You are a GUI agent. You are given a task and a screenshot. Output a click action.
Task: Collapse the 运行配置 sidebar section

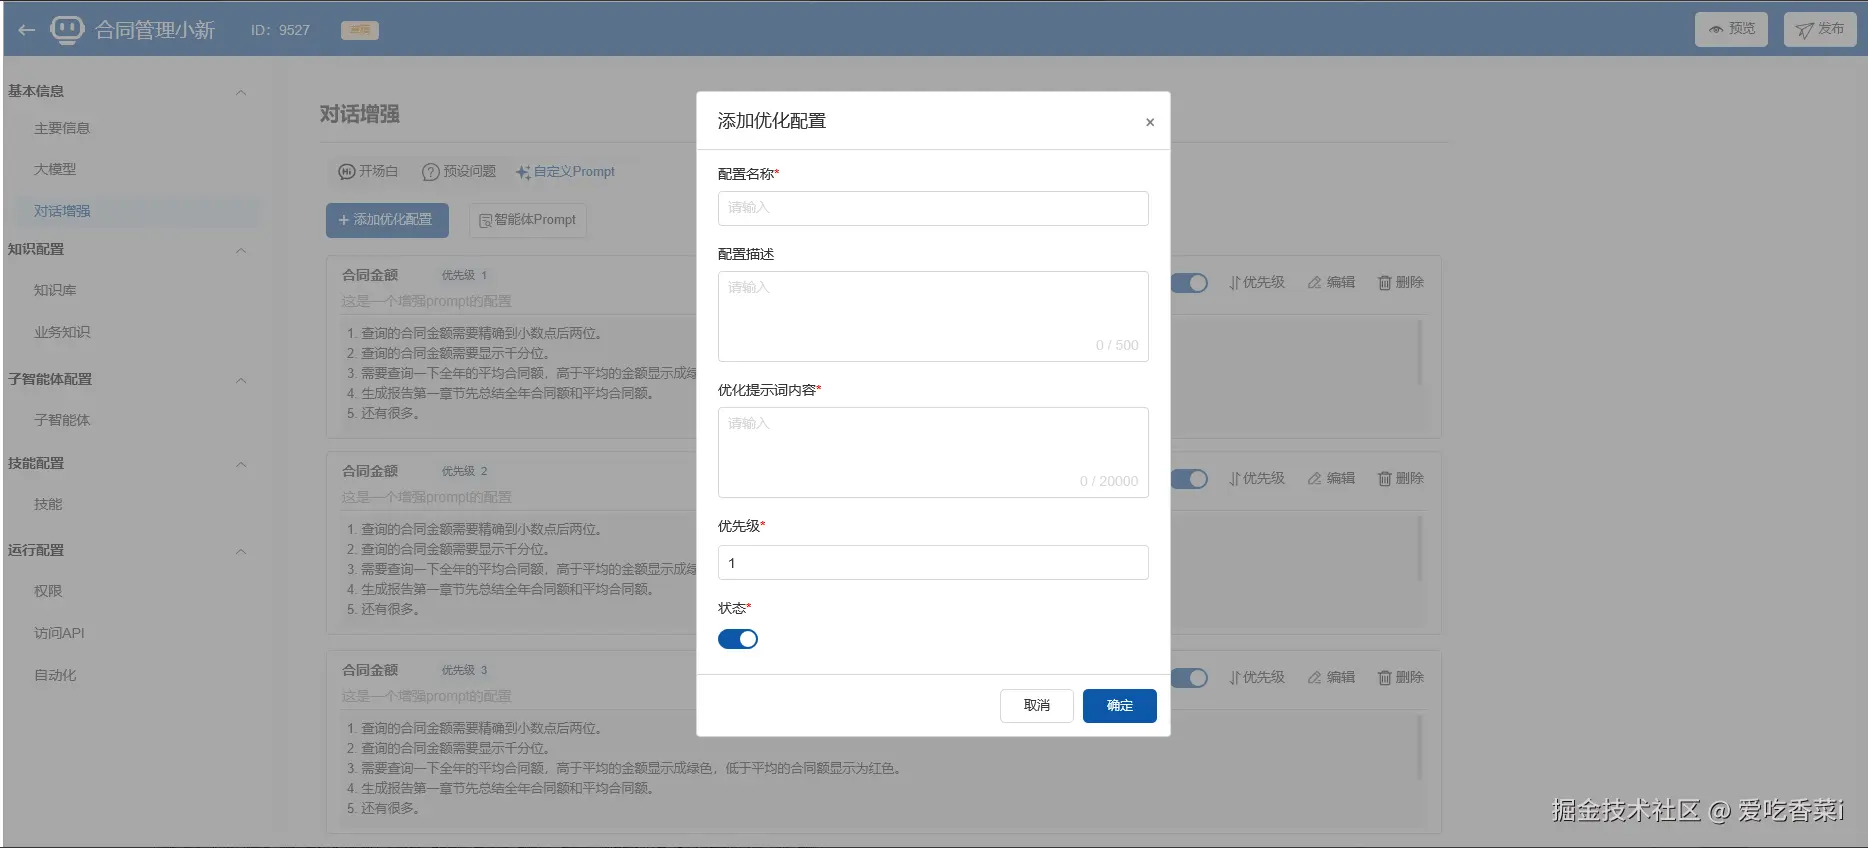point(241,551)
